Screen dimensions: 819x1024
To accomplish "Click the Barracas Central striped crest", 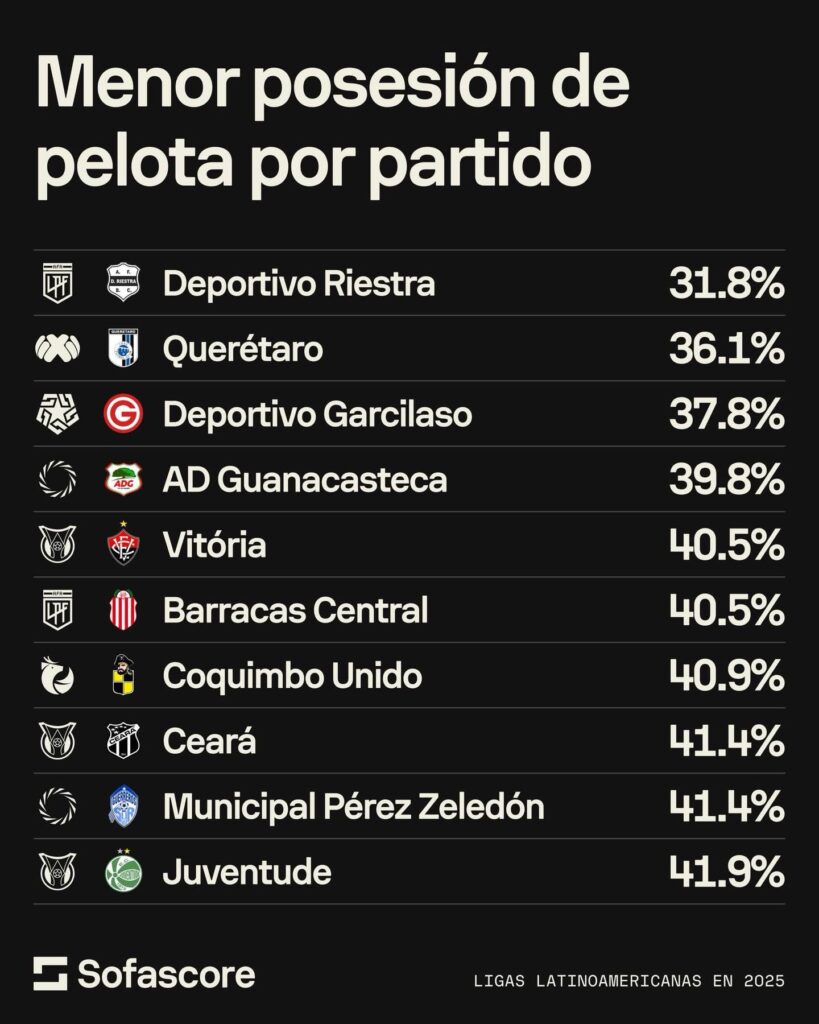I will click(123, 610).
